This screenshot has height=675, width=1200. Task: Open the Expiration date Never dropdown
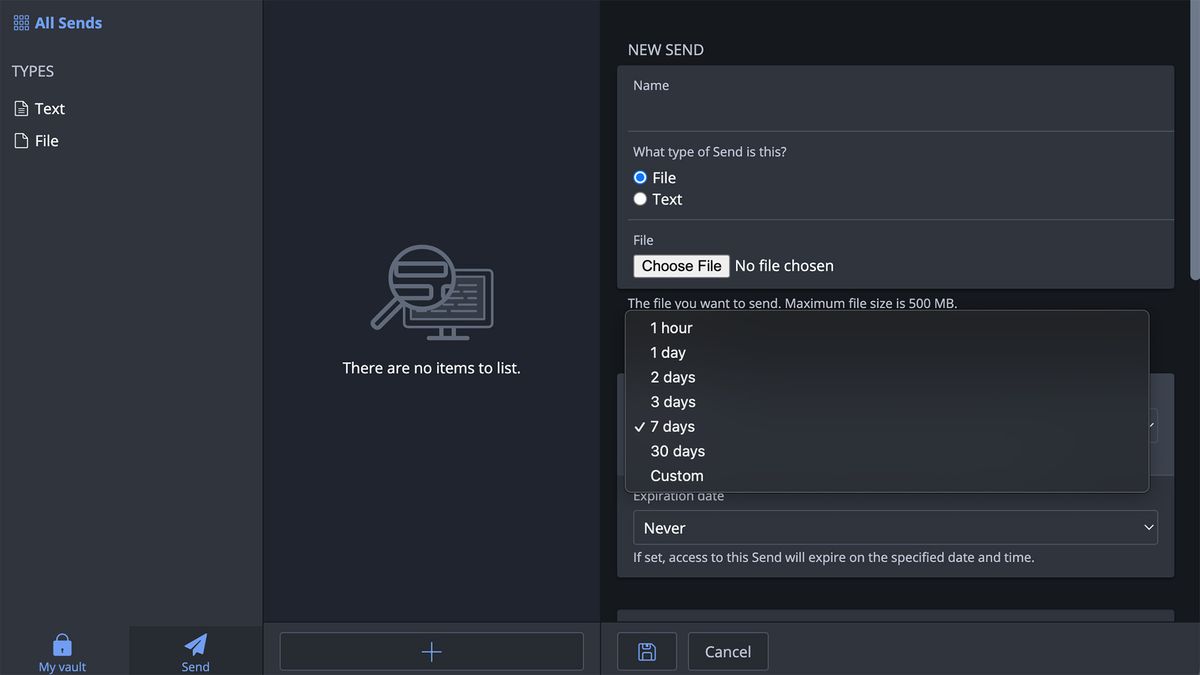(x=894, y=527)
